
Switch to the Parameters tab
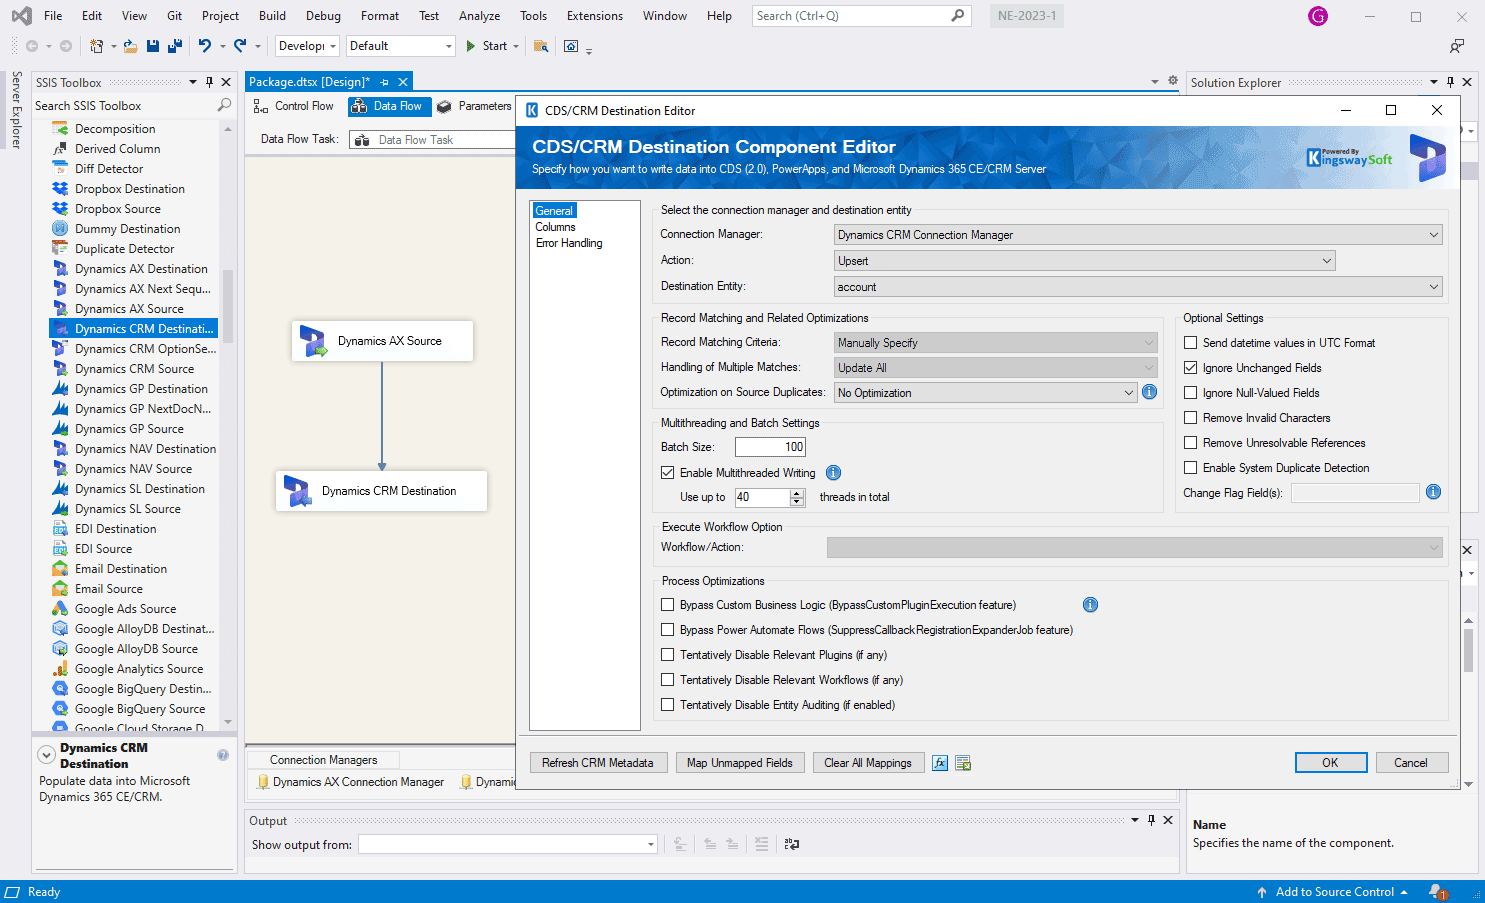click(474, 106)
